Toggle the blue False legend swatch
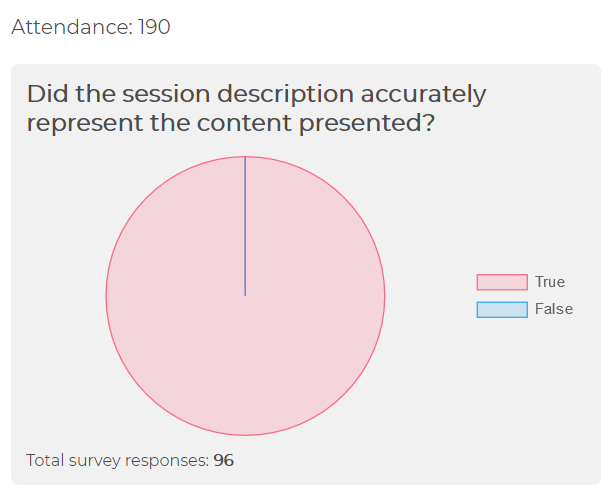Screen dimensions: 613x496 point(502,310)
